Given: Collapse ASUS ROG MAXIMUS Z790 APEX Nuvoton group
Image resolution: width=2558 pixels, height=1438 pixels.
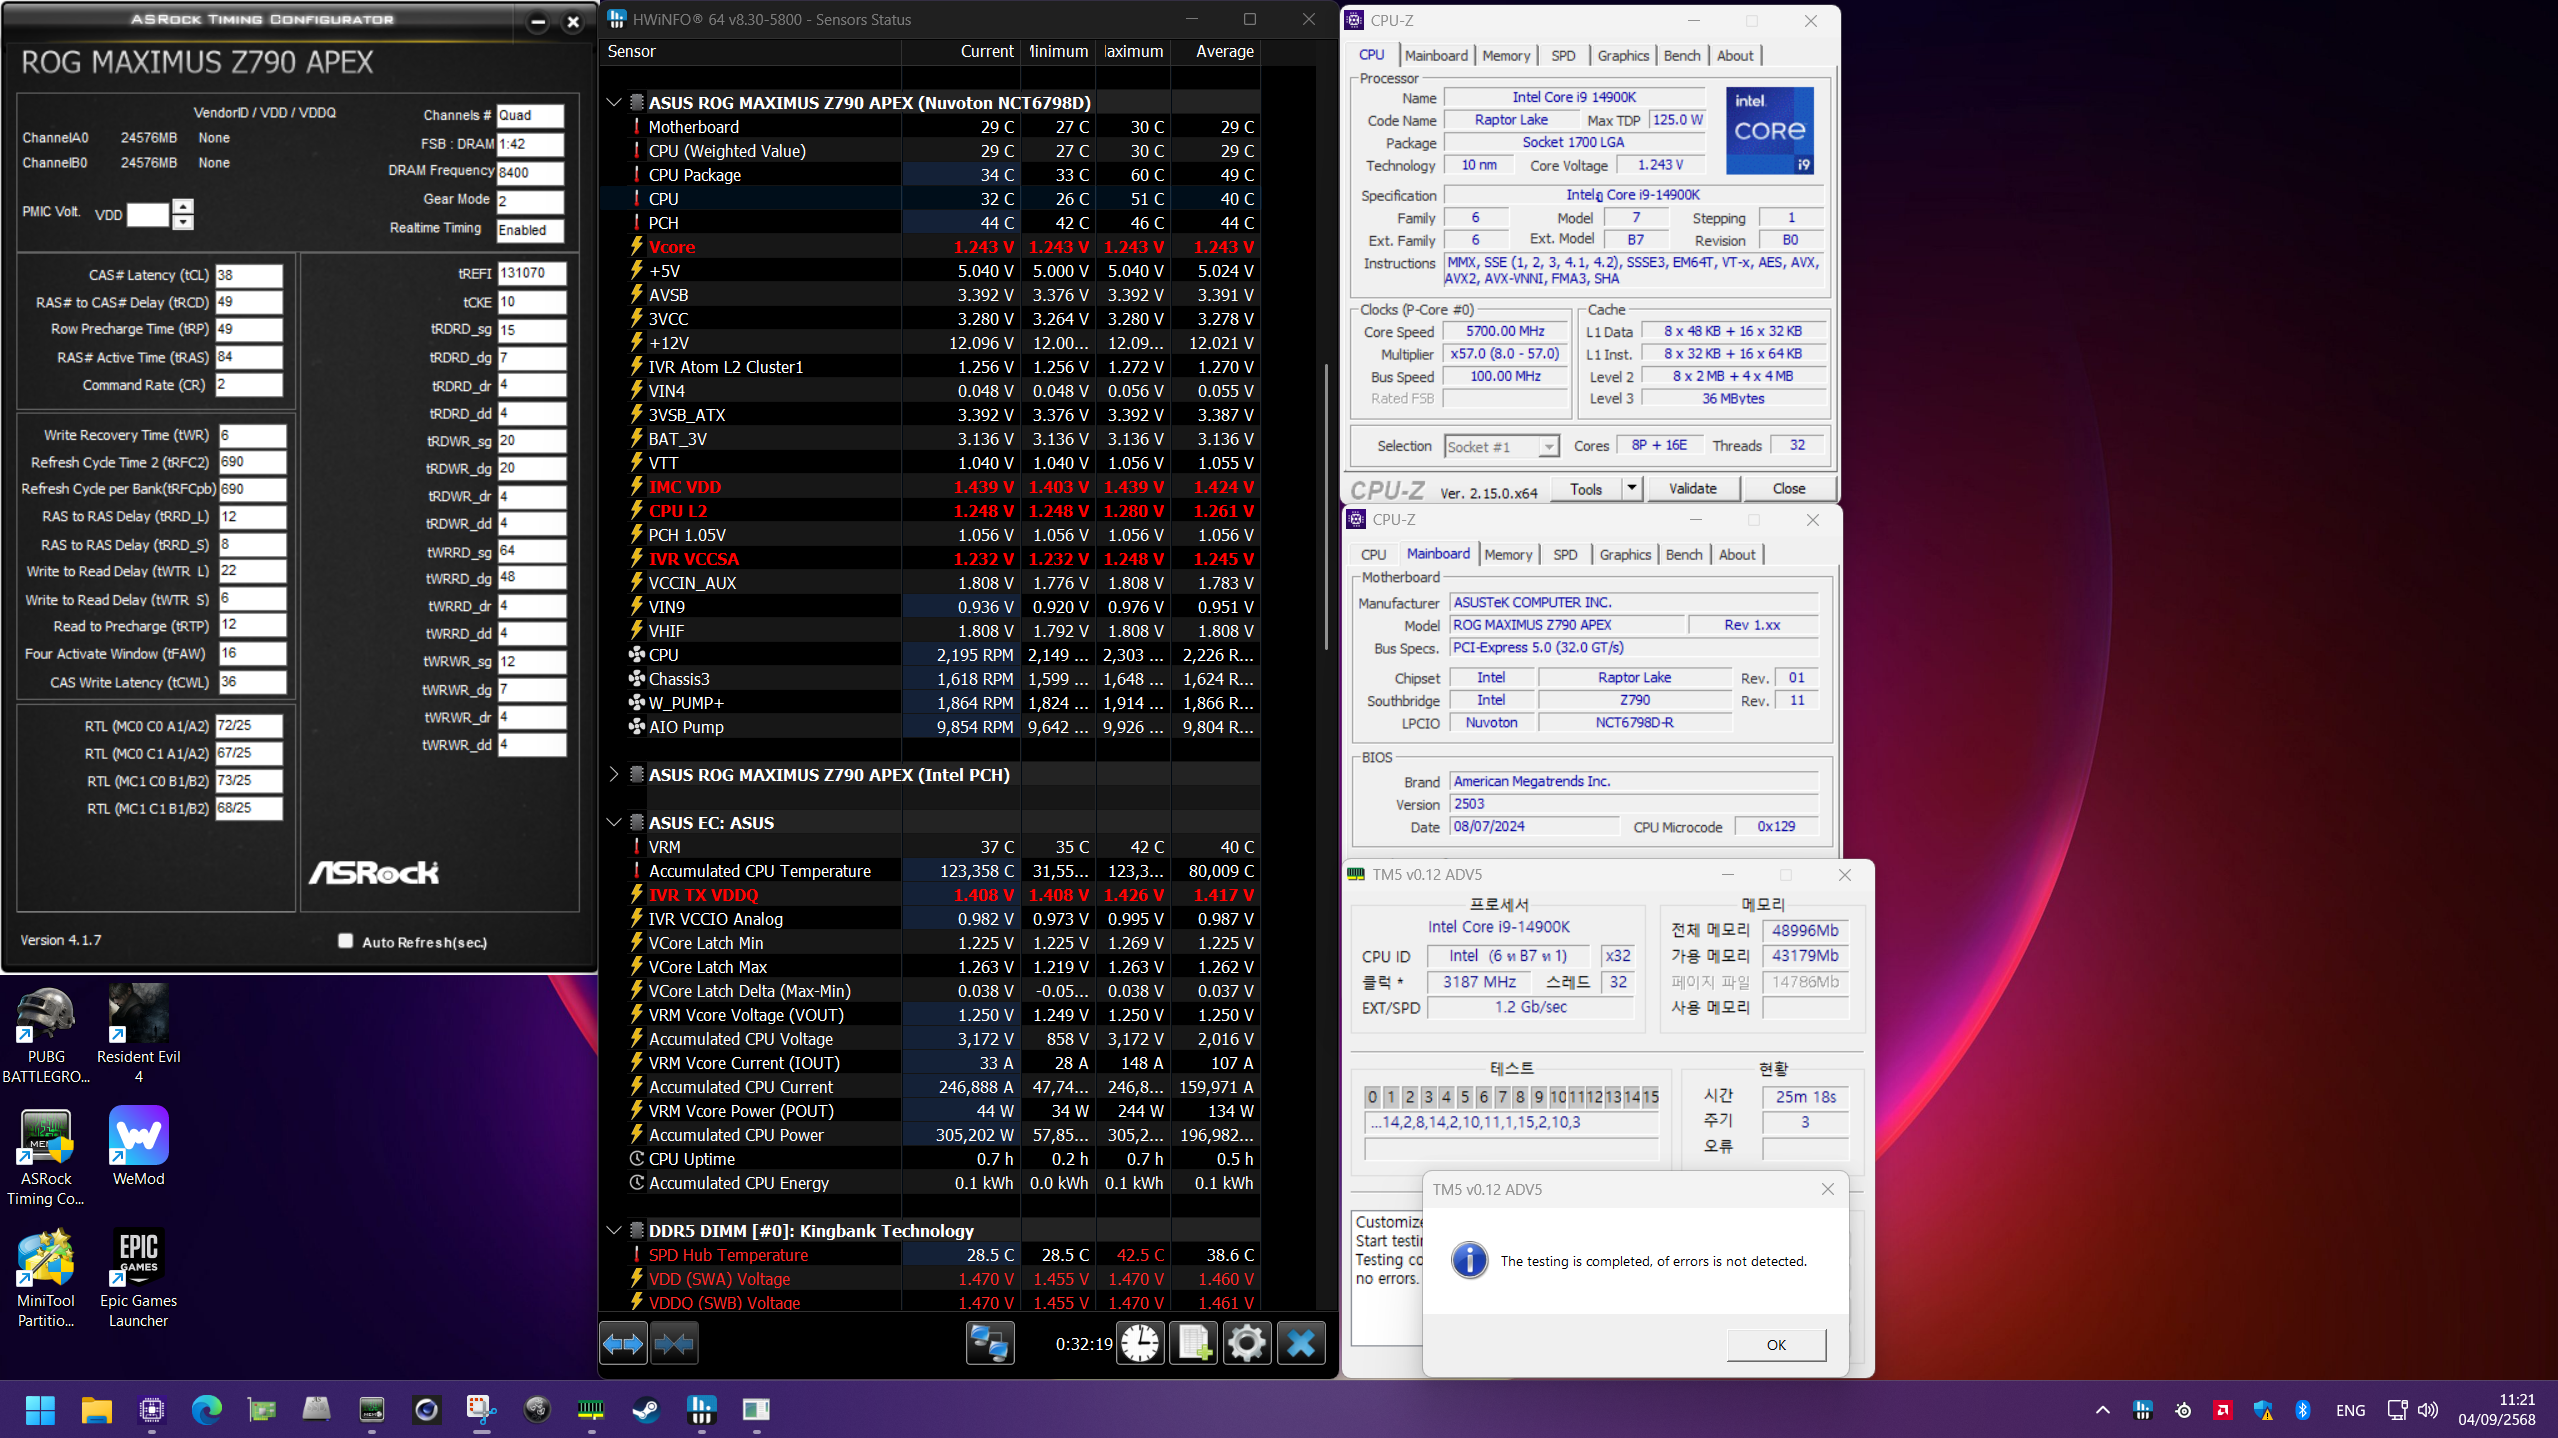Looking at the screenshot, I should (x=614, y=102).
